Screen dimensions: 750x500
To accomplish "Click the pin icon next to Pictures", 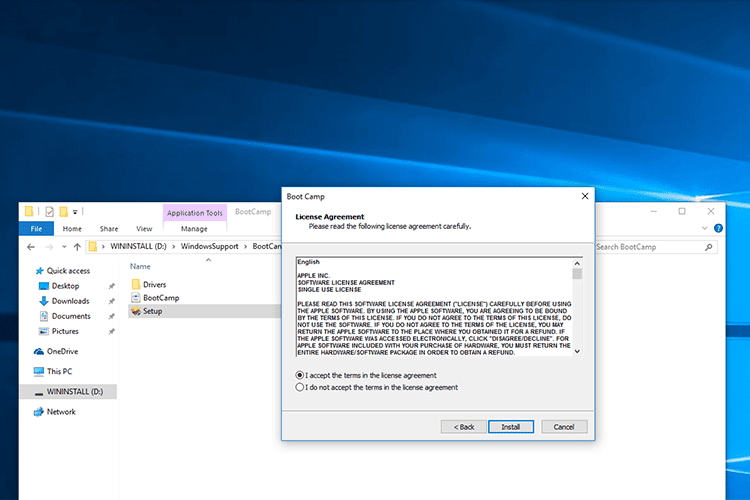I will coord(111,331).
